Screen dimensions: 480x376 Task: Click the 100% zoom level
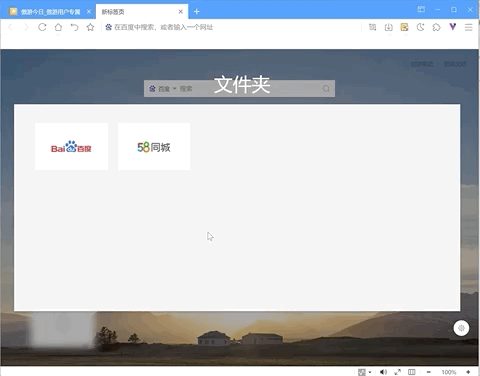[449, 372]
